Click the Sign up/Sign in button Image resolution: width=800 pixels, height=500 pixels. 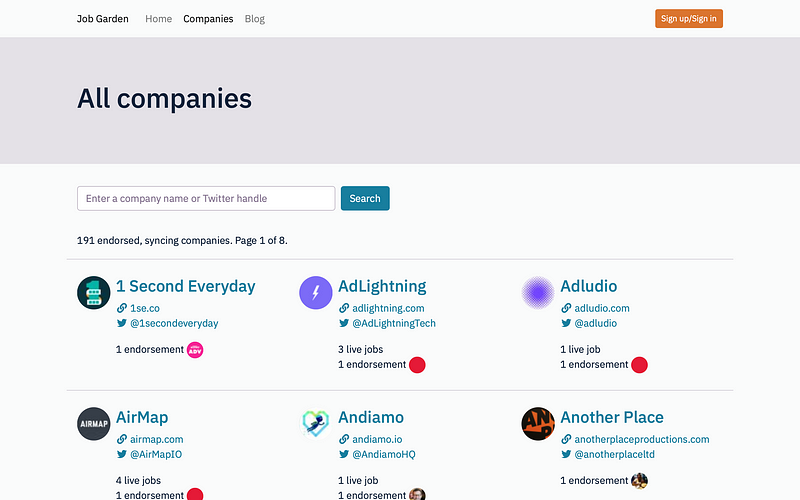689,18
